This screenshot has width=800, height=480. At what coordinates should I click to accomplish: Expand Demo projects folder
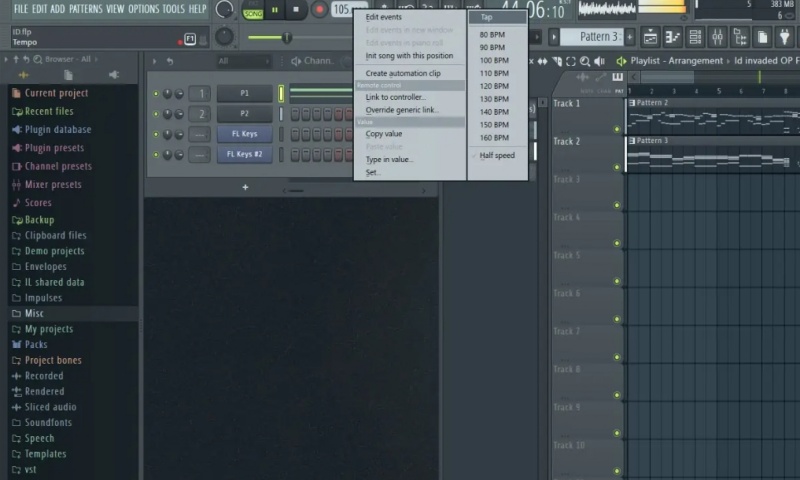pos(54,251)
